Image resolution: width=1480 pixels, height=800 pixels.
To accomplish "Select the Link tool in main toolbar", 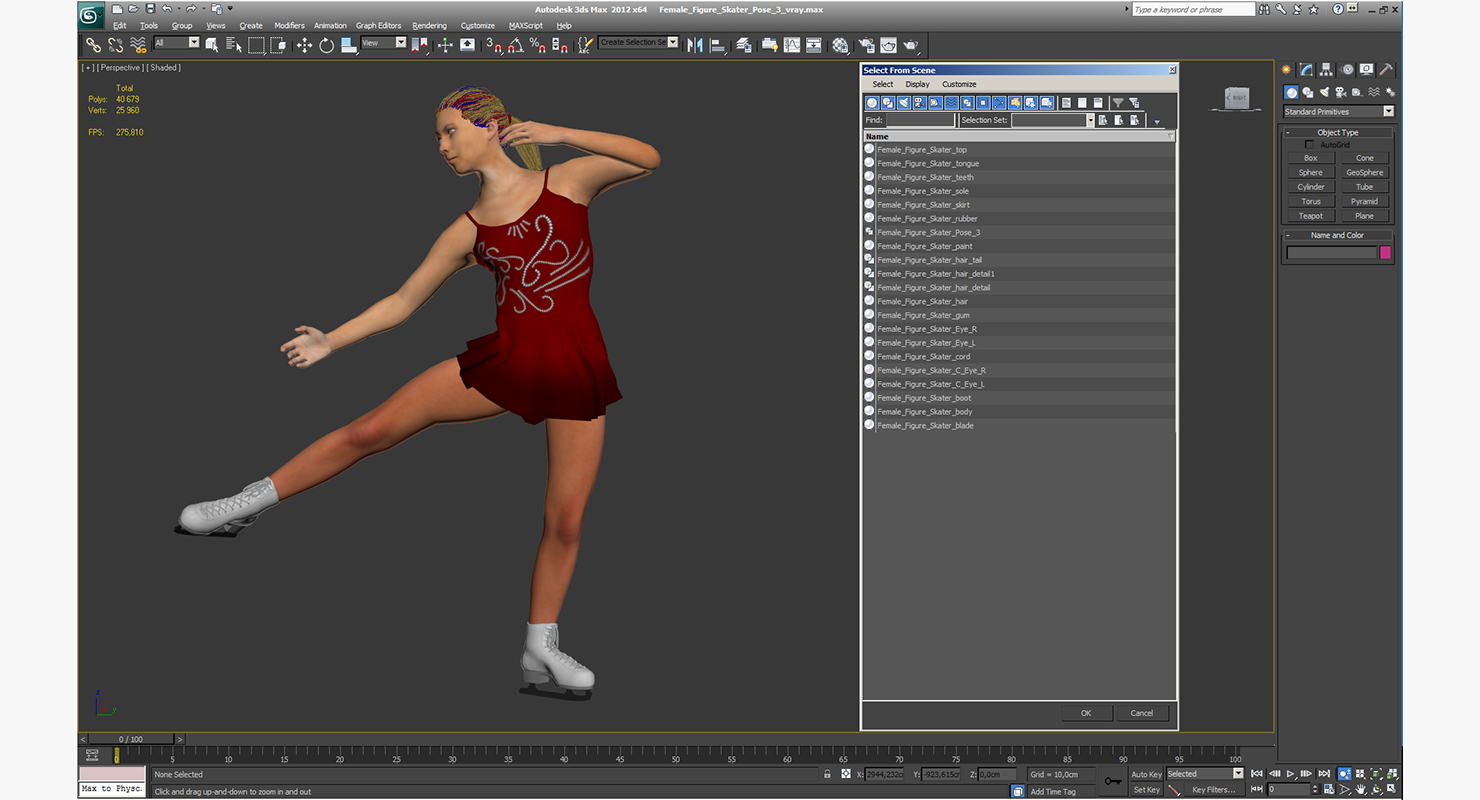I will tap(93, 45).
